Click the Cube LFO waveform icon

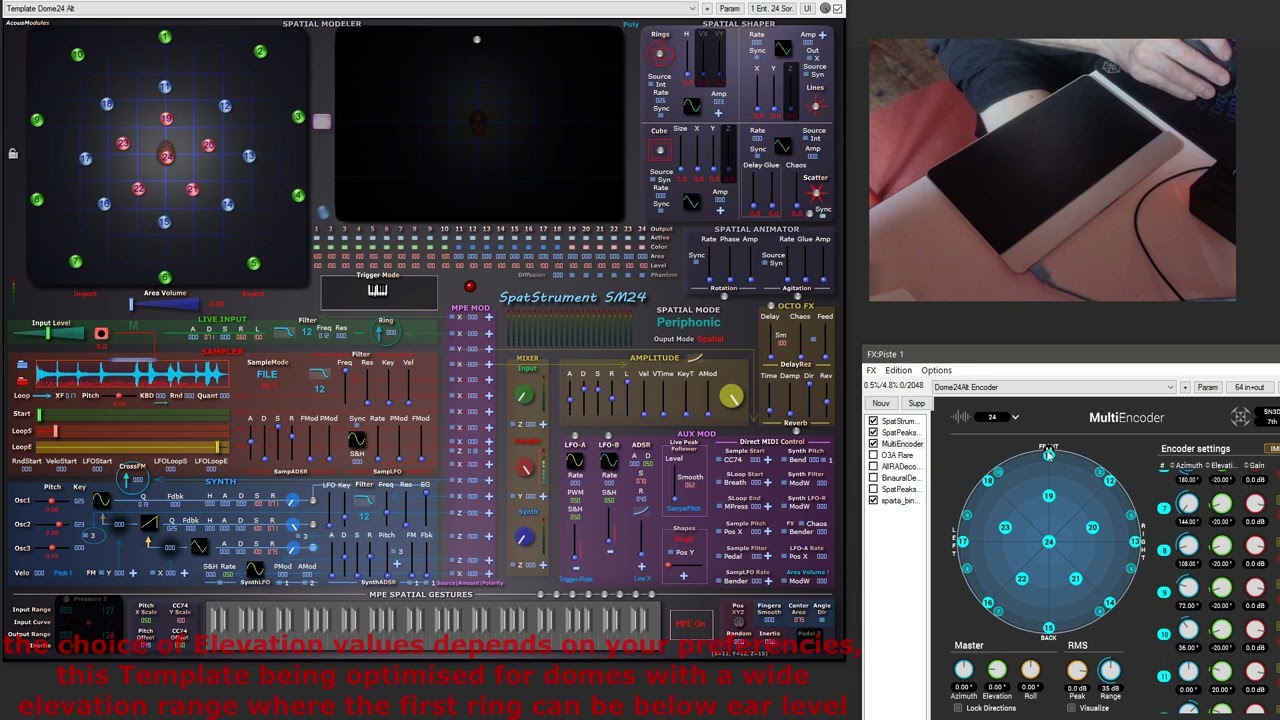(692, 202)
